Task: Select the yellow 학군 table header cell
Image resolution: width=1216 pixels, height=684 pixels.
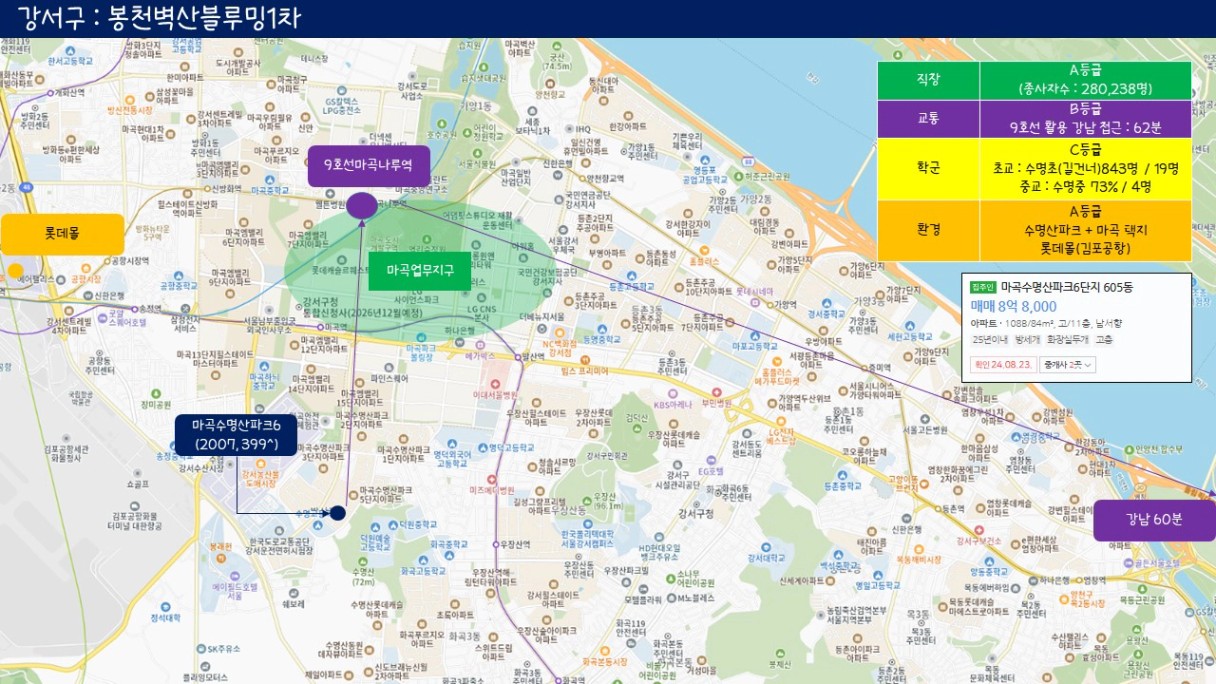Action: coord(929,169)
